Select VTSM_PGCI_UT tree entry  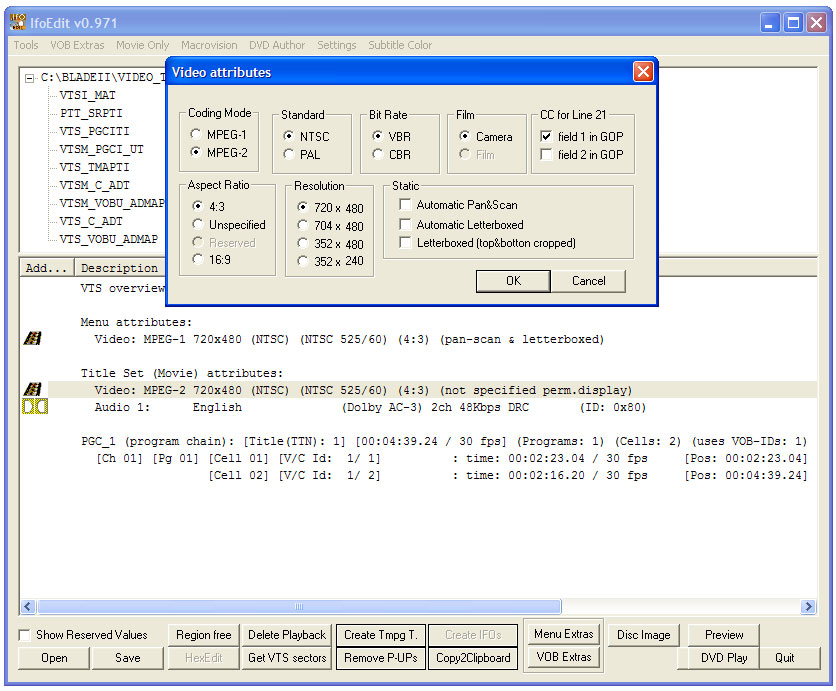pyautogui.click(x=101, y=149)
